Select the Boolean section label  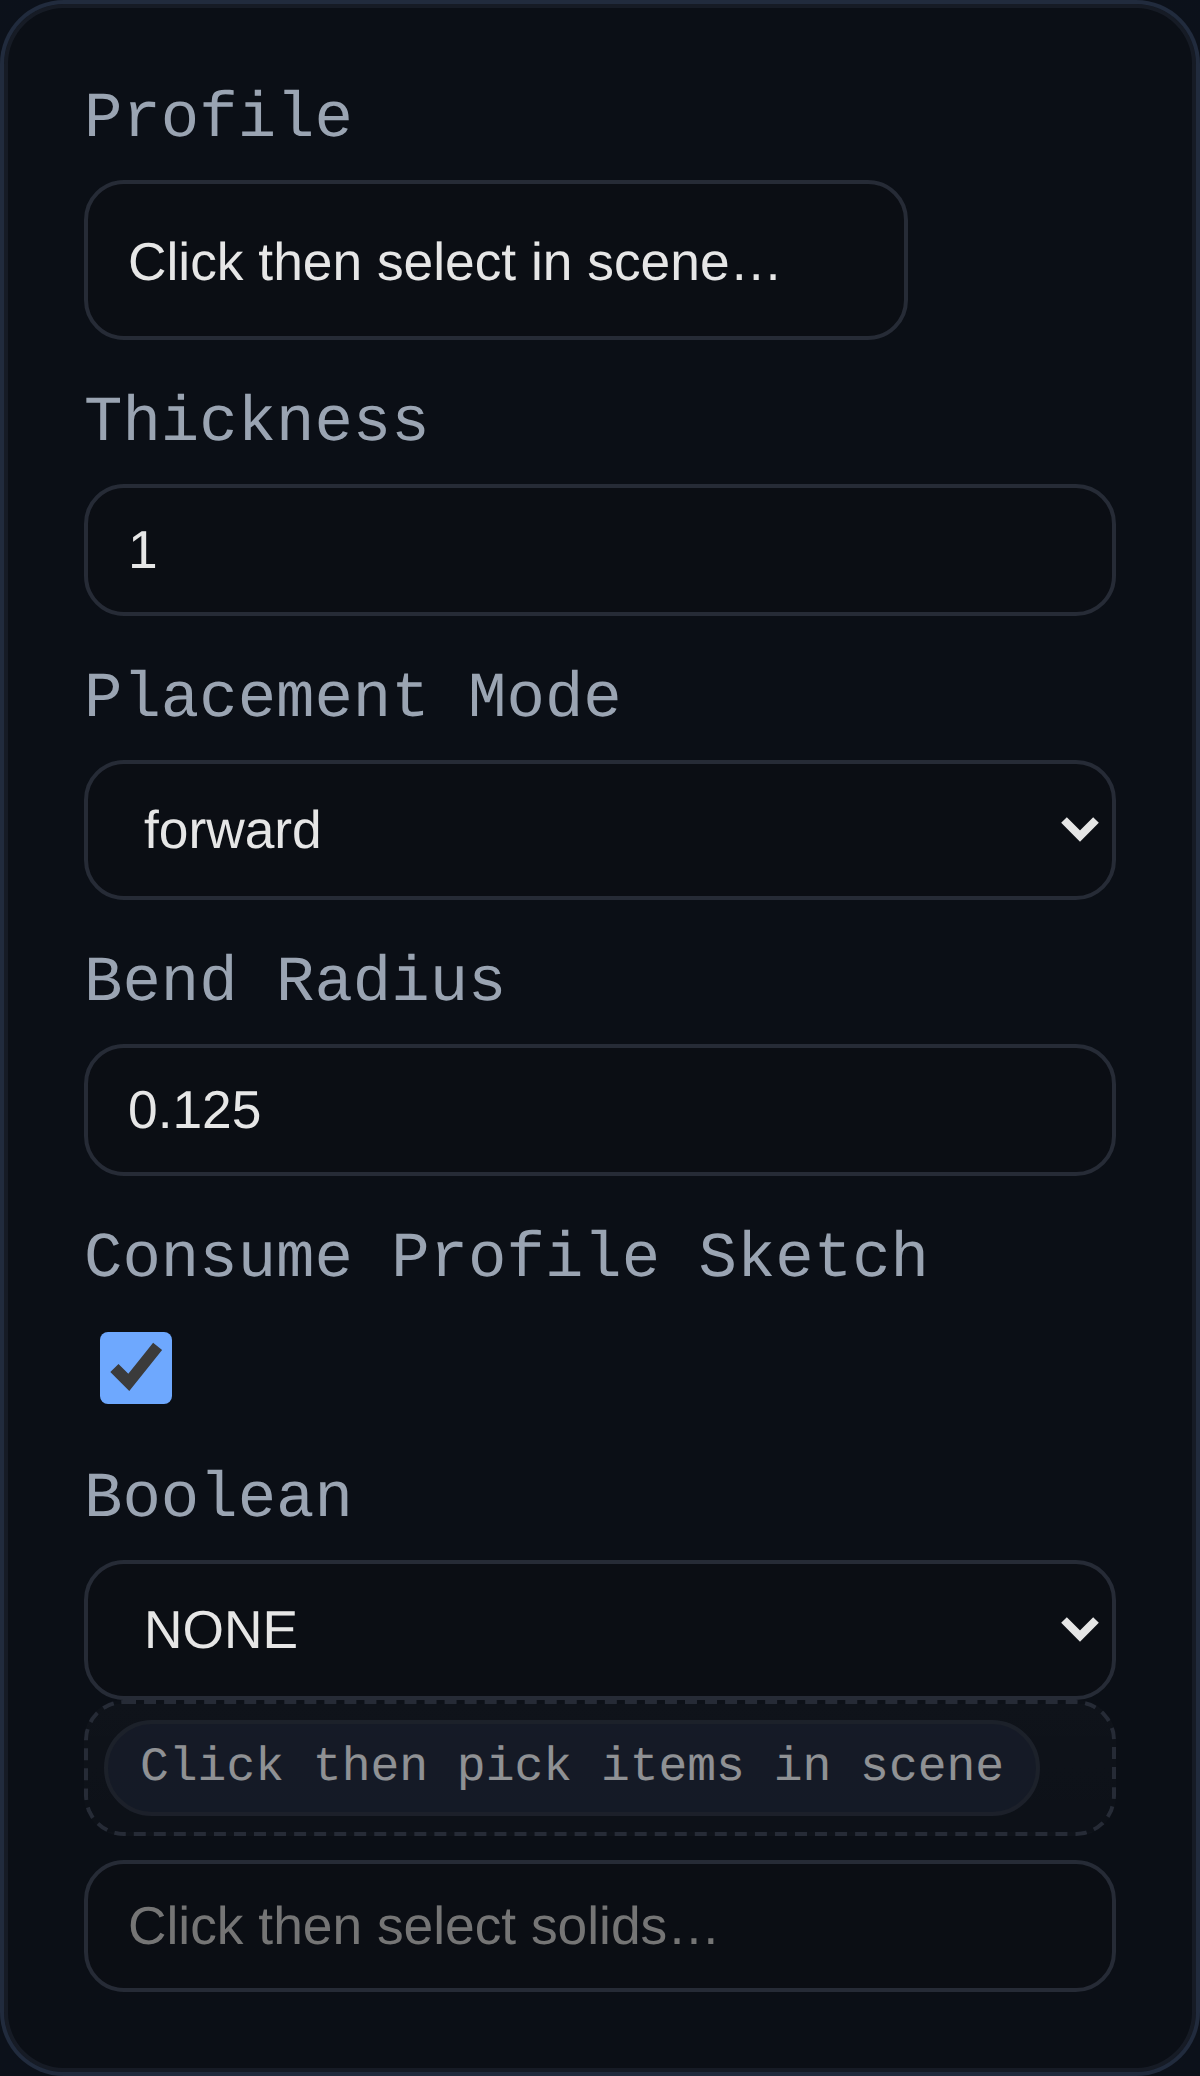[x=218, y=1494]
